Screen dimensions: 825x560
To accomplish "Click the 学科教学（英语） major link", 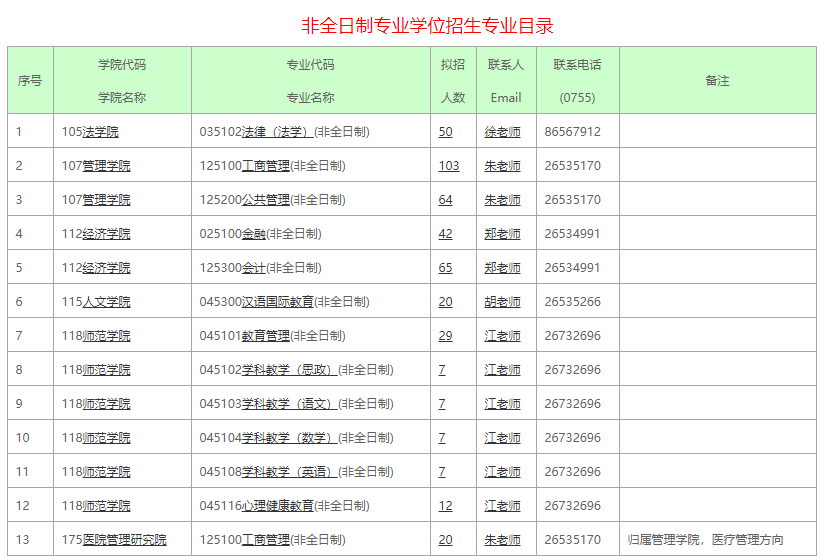I will point(289,472).
